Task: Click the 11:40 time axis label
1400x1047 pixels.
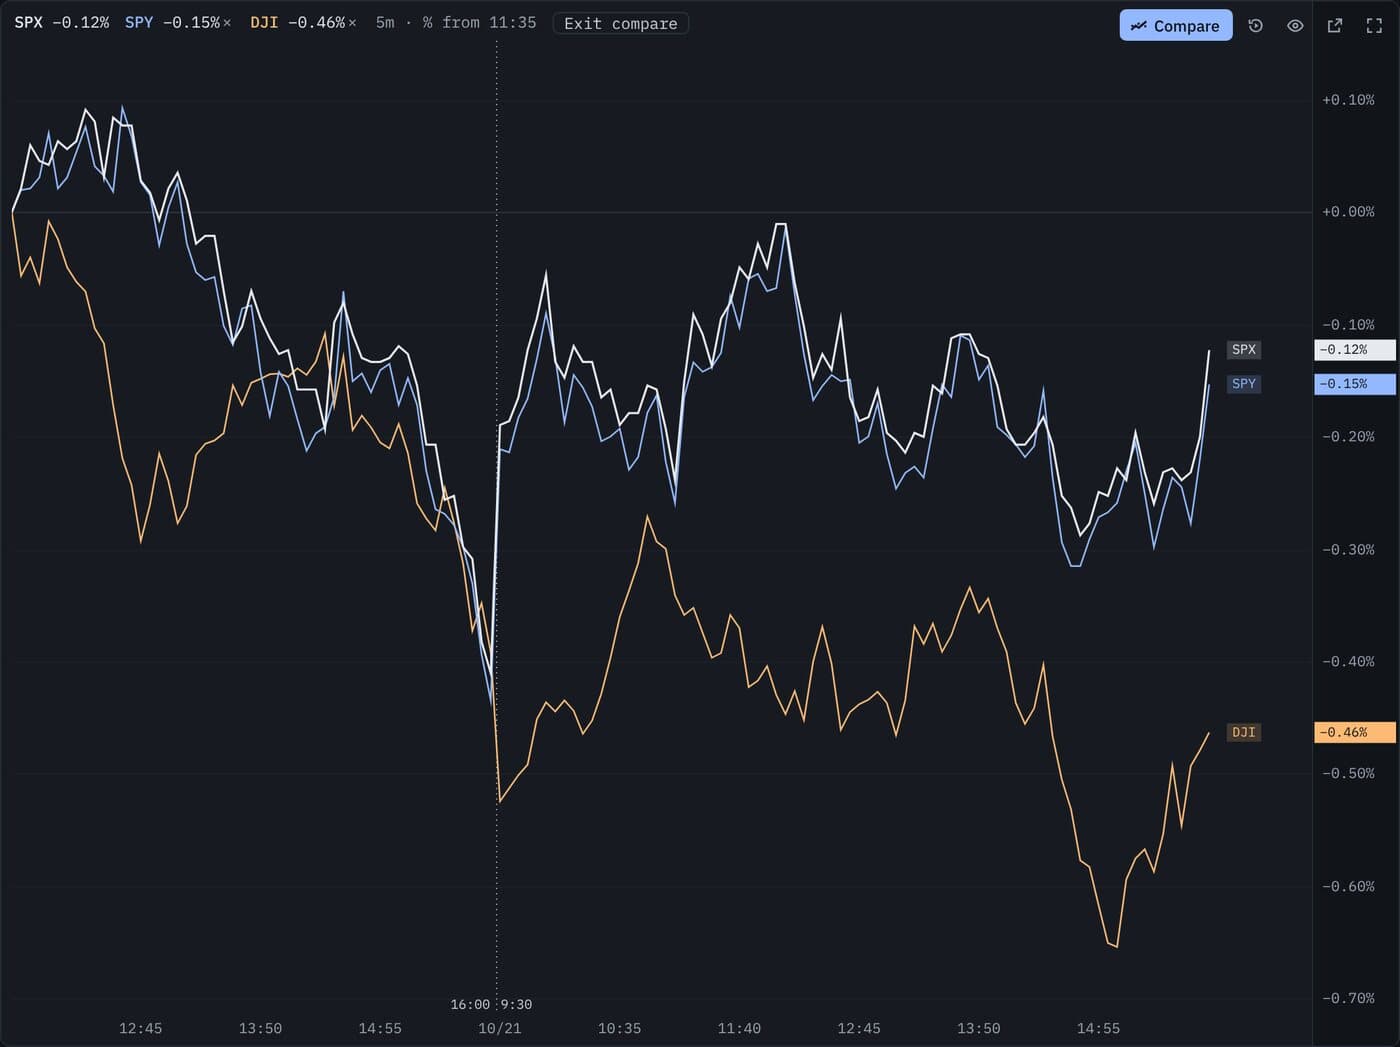Action: (739, 1028)
